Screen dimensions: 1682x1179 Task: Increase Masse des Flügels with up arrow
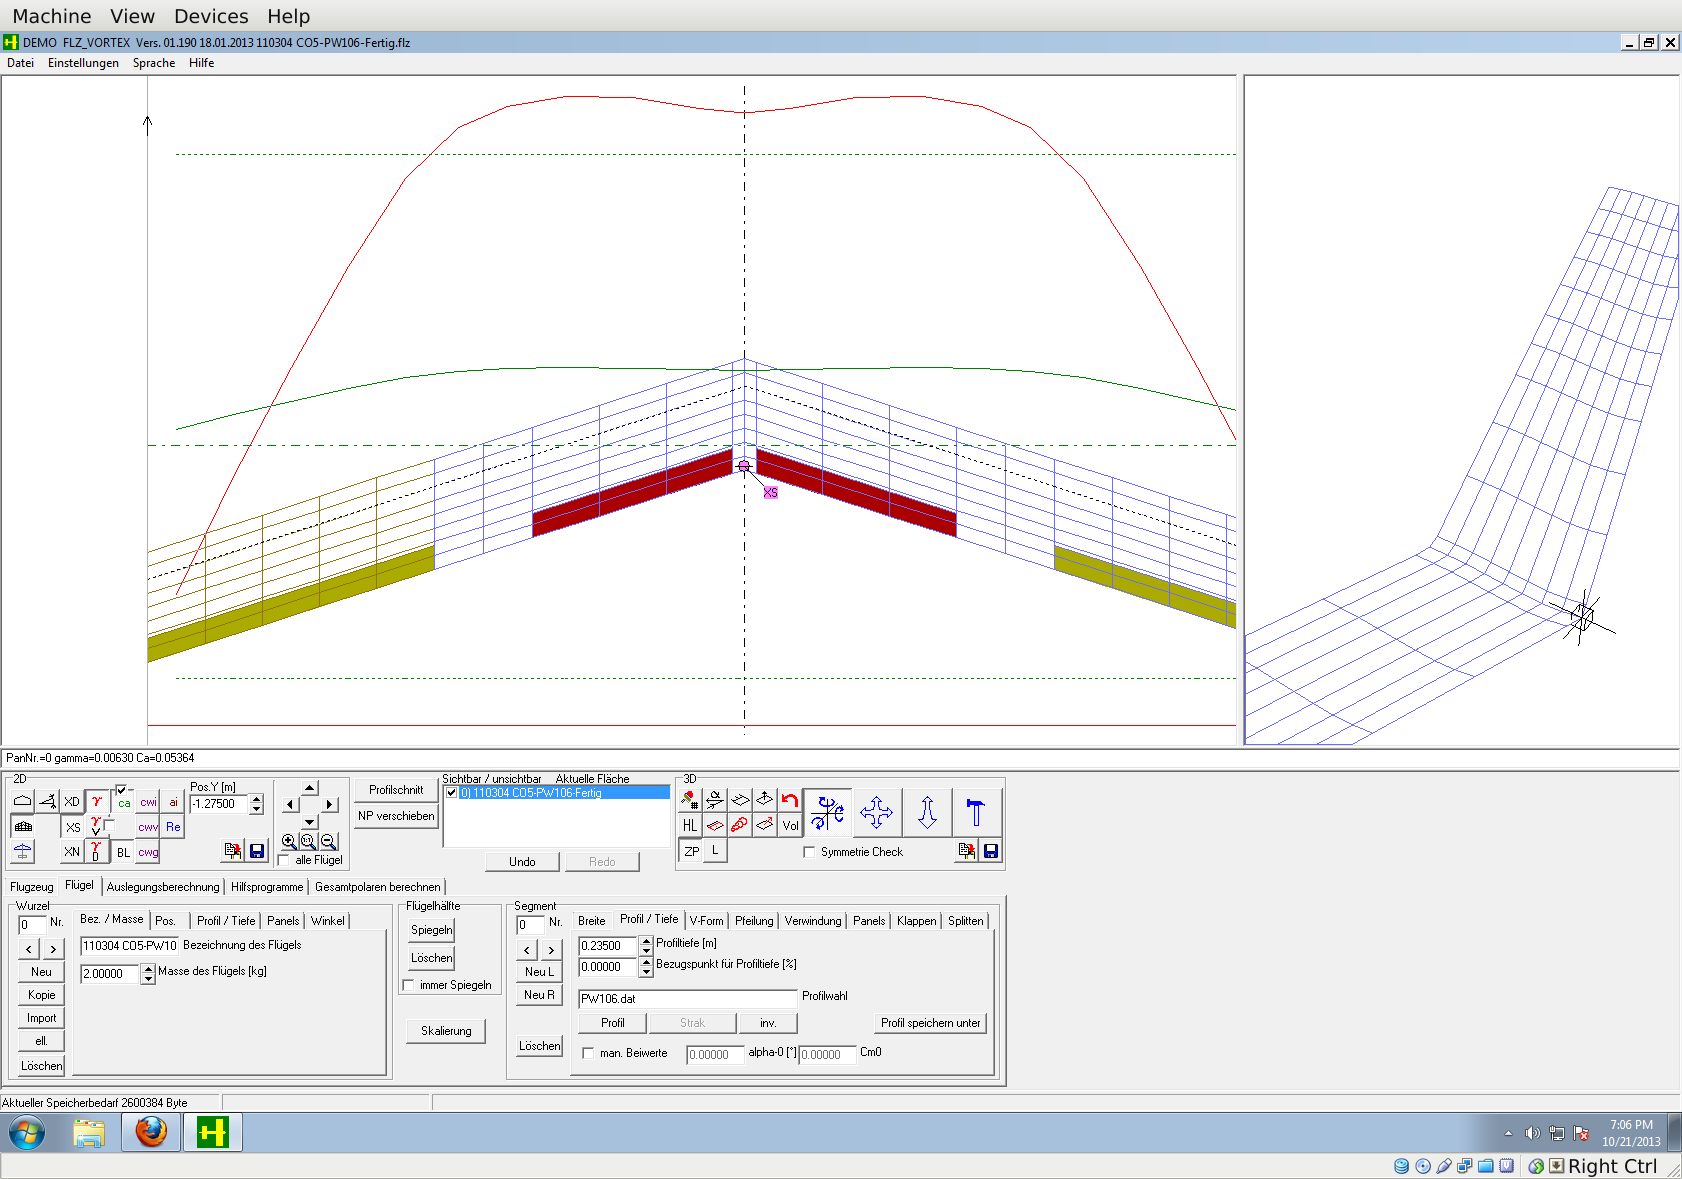(148, 968)
